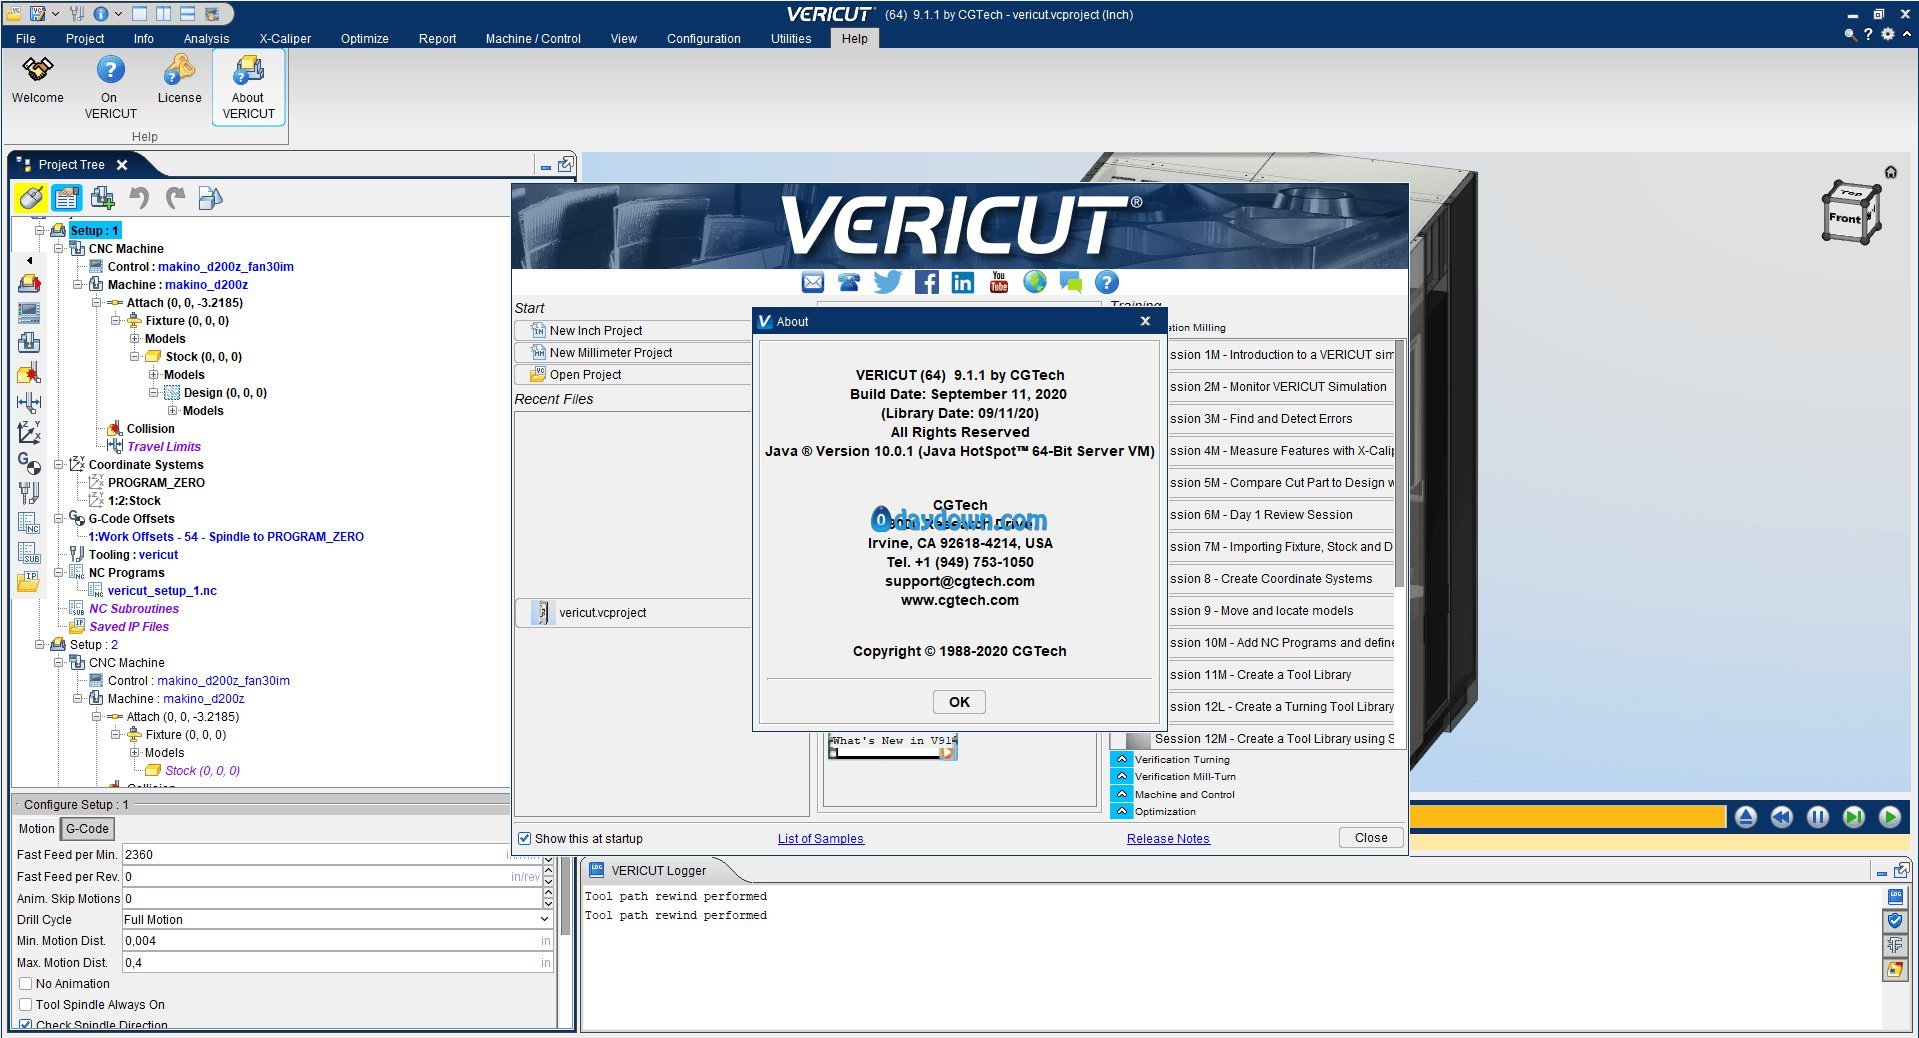Screen dimensions: 1919x1038
Task: Open recent file vericut.vcproject
Action: tap(633, 612)
